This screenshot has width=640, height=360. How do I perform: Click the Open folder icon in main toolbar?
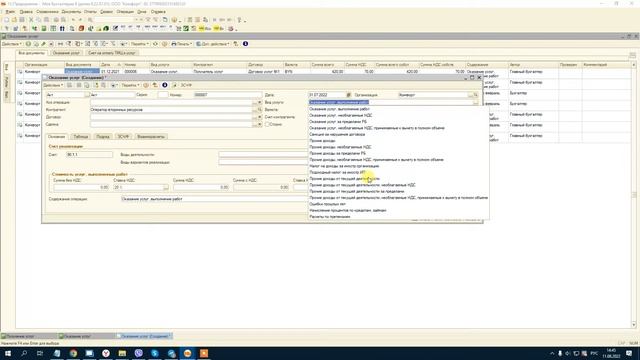pos(14,20)
